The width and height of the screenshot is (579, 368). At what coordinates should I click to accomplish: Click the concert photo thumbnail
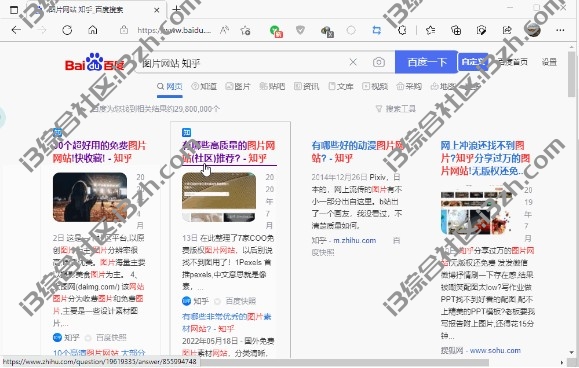90,197
